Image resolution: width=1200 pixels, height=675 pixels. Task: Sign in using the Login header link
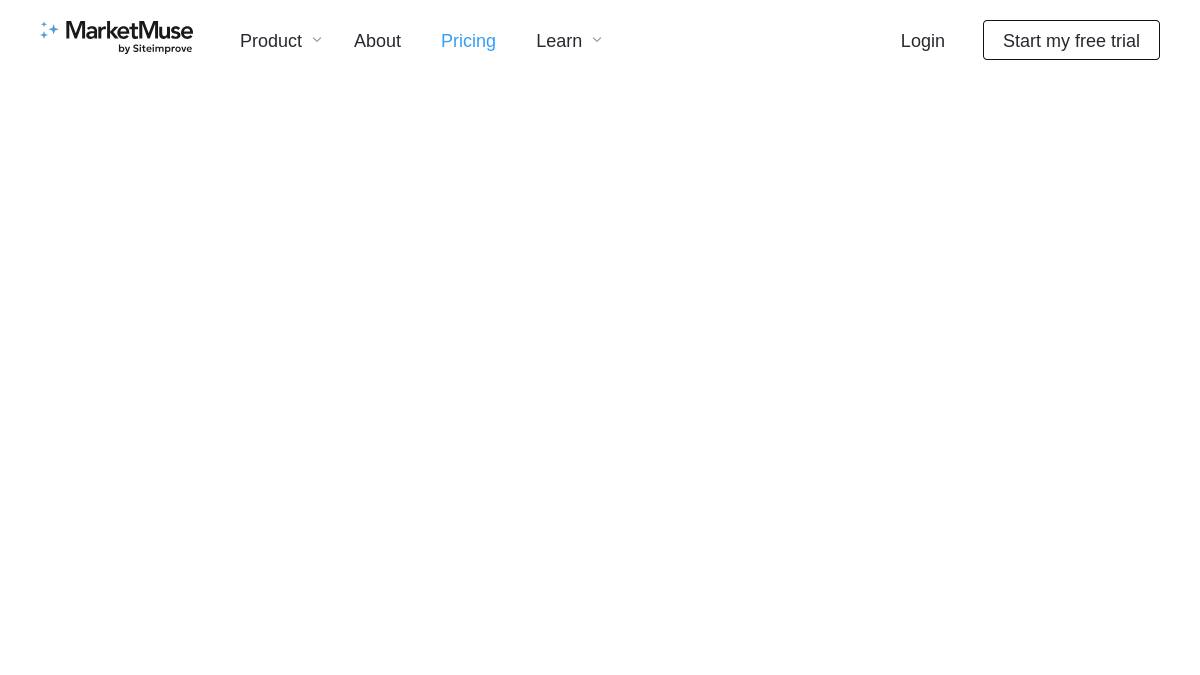point(922,41)
